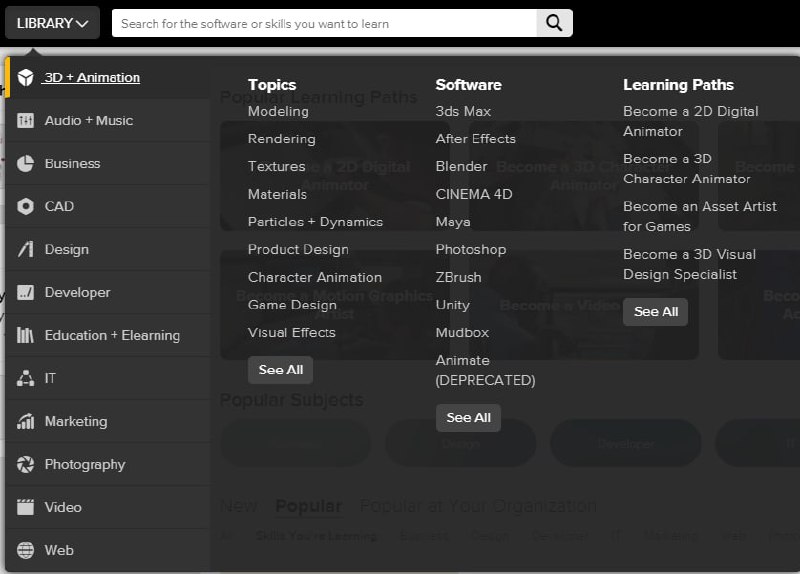Select the Character Animation topic
Image resolution: width=800 pixels, height=574 pixels.
pos(315,277)
